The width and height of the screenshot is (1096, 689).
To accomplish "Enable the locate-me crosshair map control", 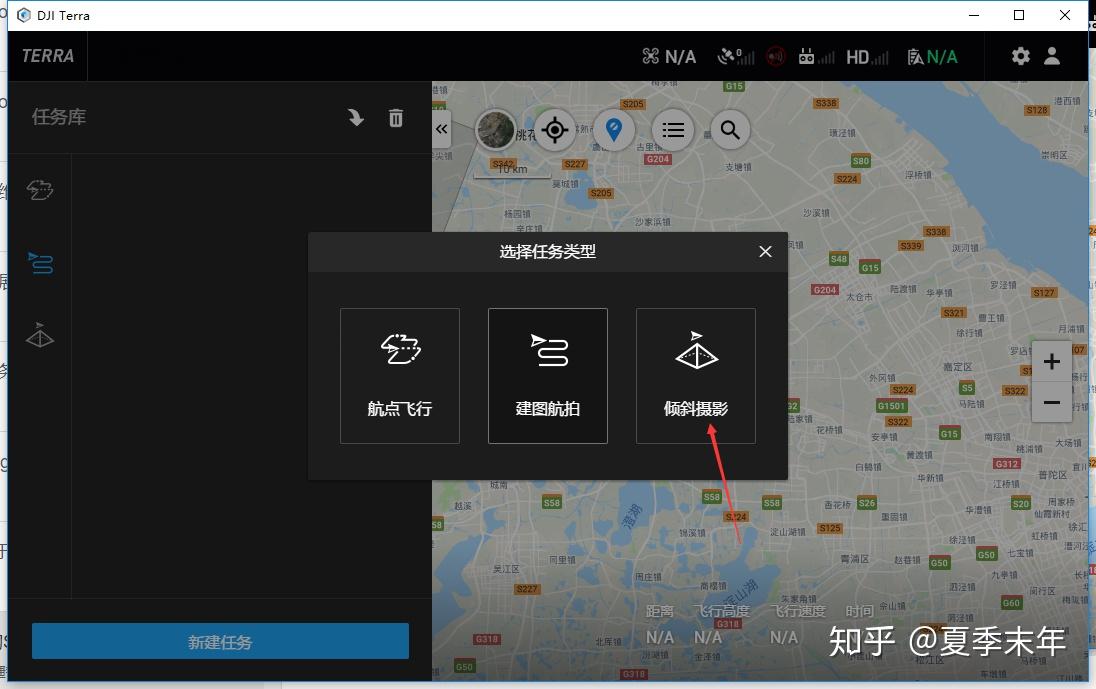I will [x=555, y=129].
